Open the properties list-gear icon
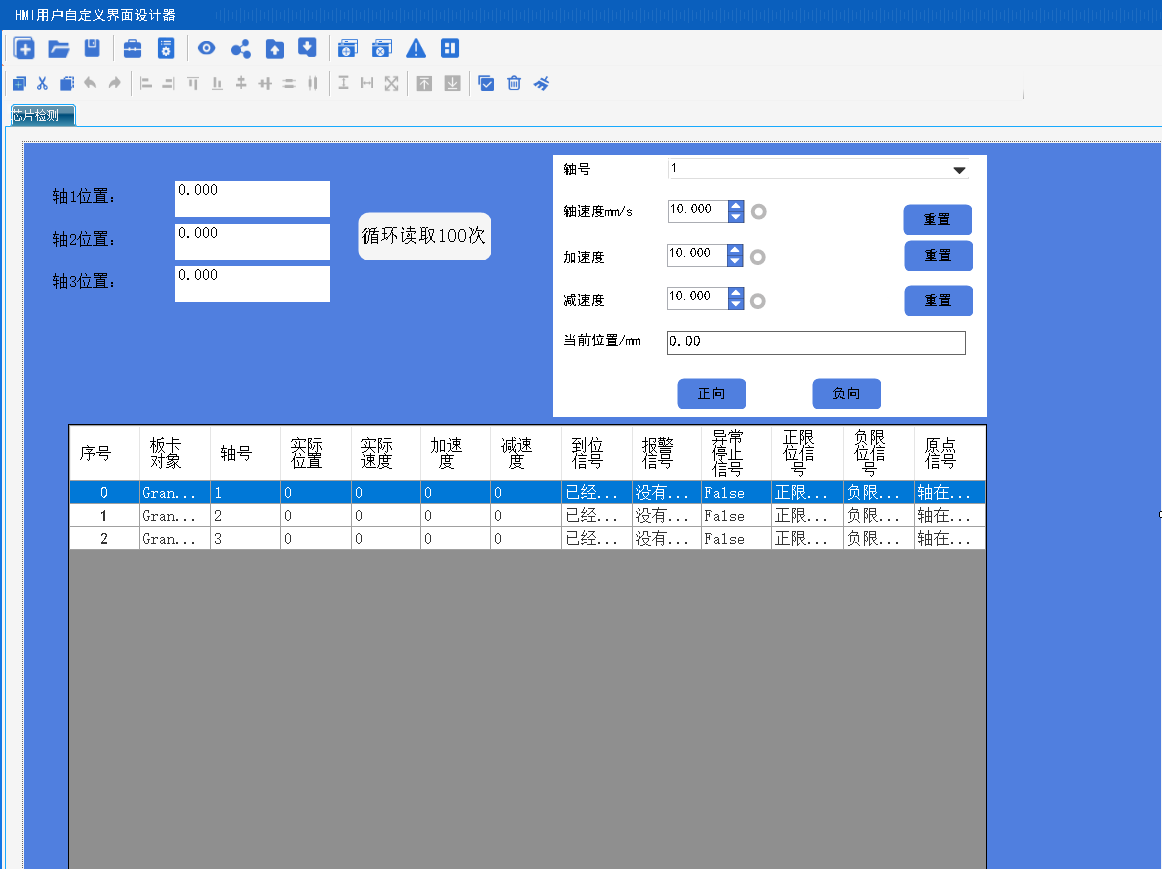Viewport: 1162px width, 869px height. tap(166, 49)
